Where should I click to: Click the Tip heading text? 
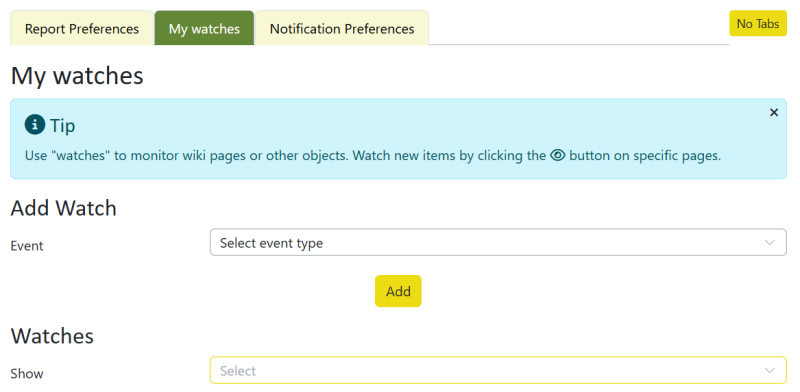[x=63, y=125]
